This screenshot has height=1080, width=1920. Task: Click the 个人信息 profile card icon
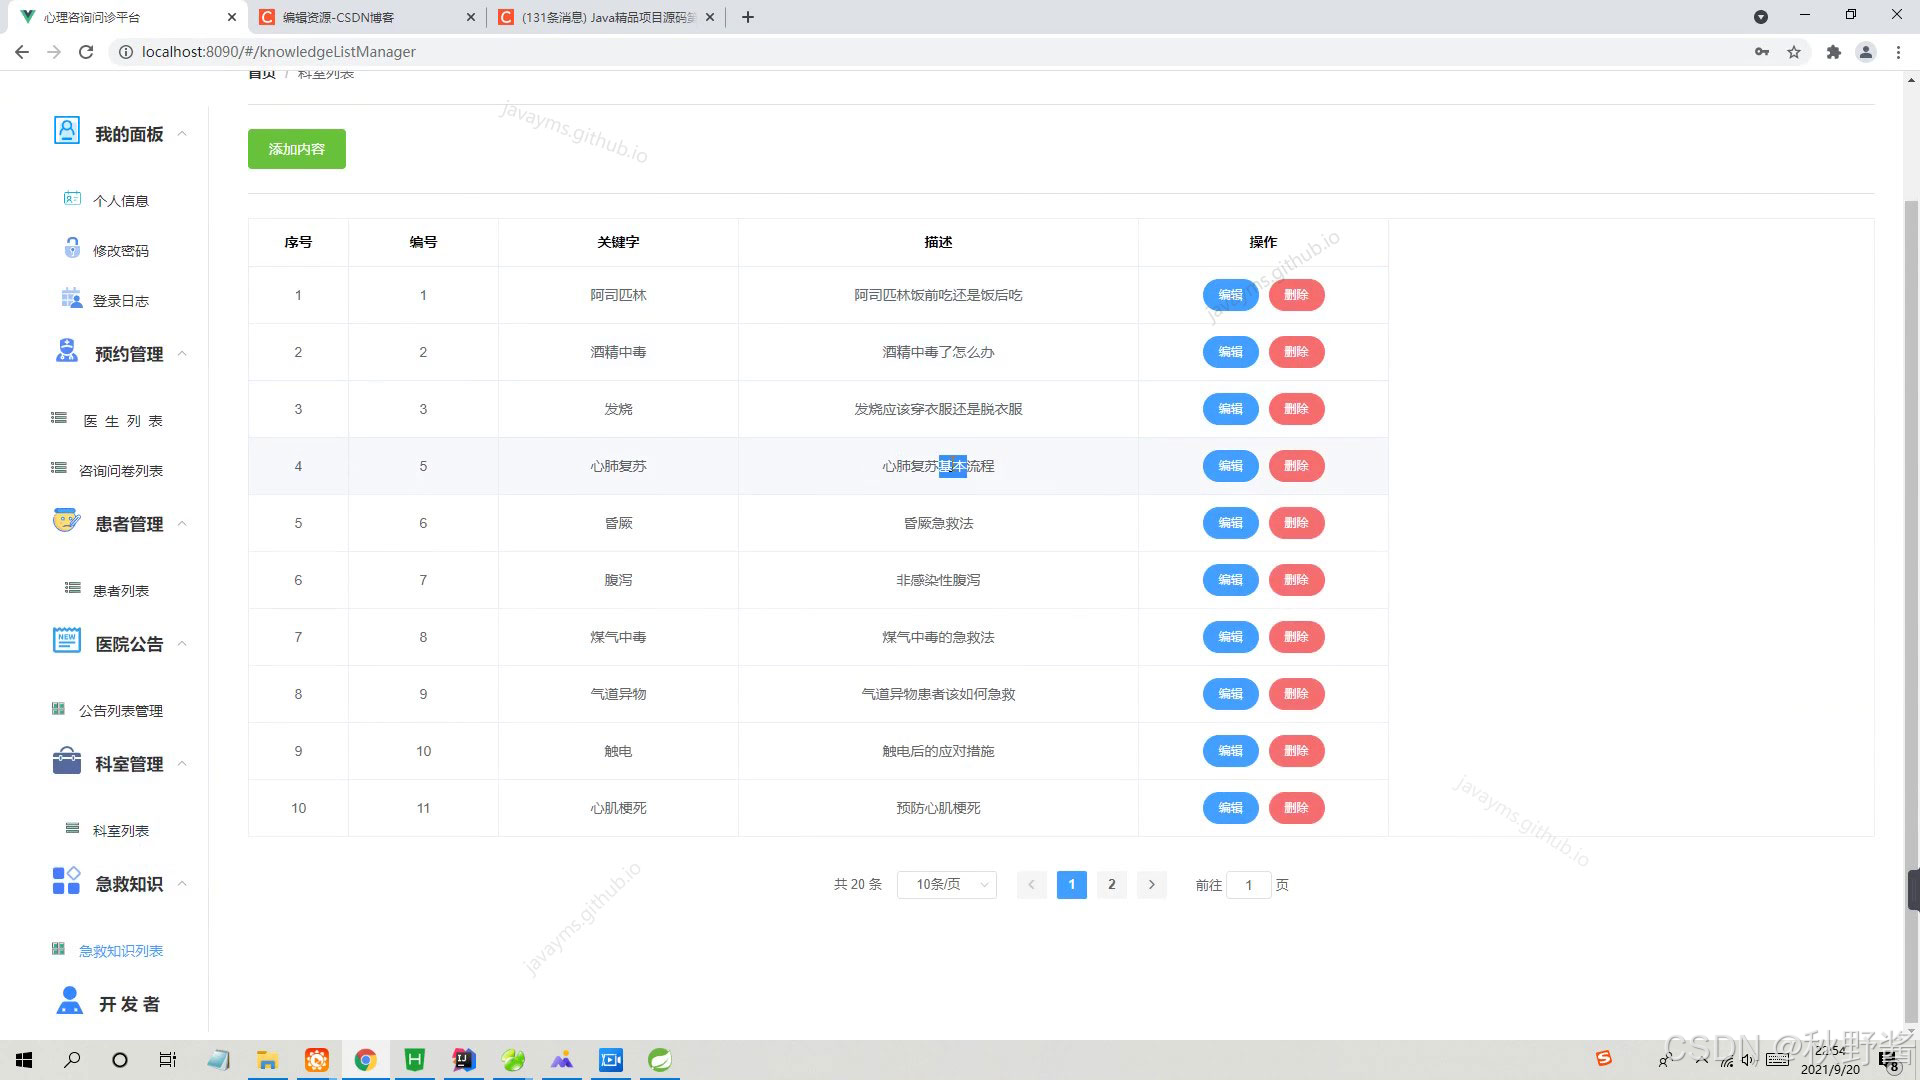click(x=72, y=199)
